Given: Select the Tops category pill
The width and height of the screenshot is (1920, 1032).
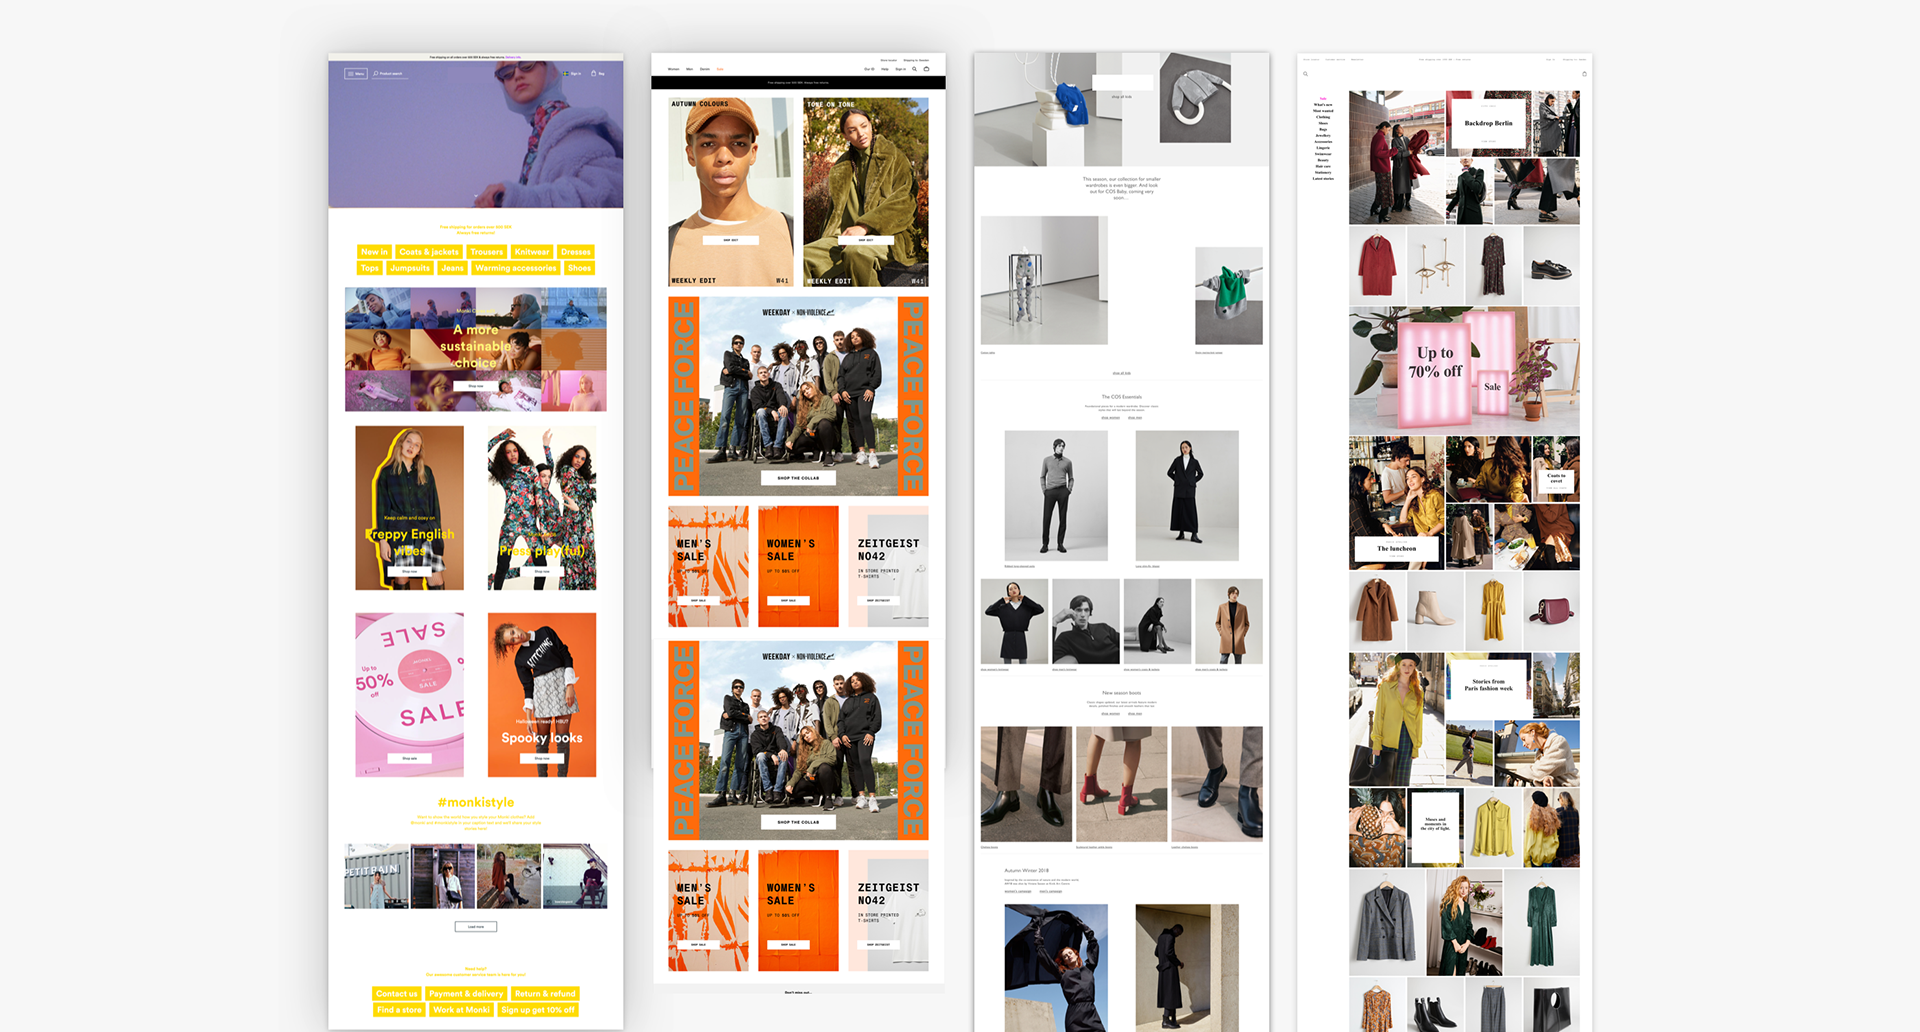Looking at the screenshot, I should point(370,268).
